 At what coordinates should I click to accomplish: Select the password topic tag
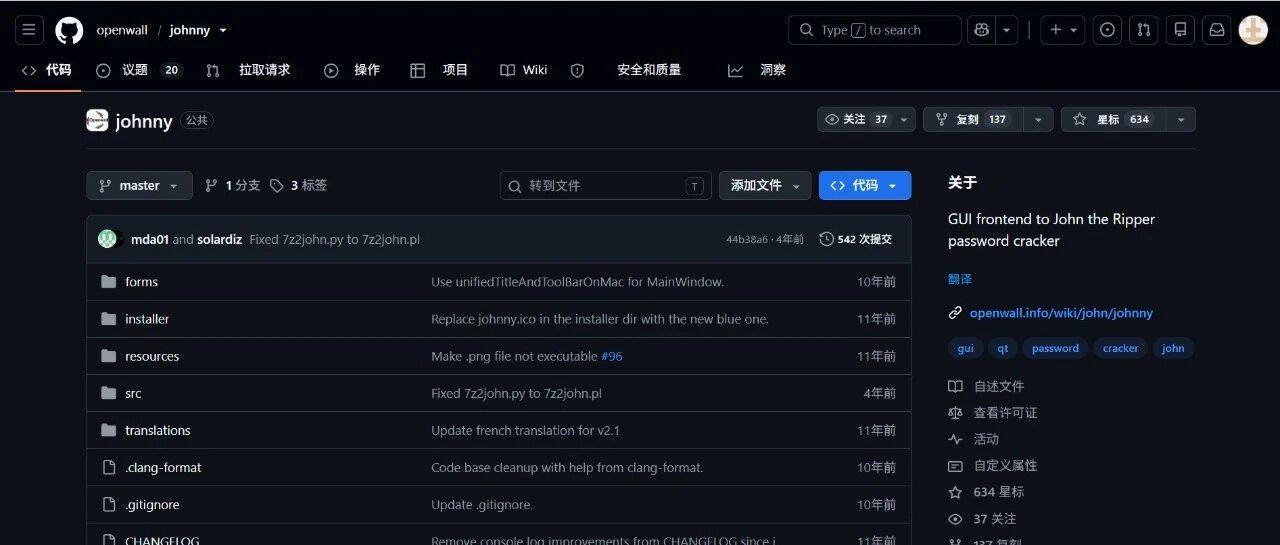click(x=1055, y=348)
